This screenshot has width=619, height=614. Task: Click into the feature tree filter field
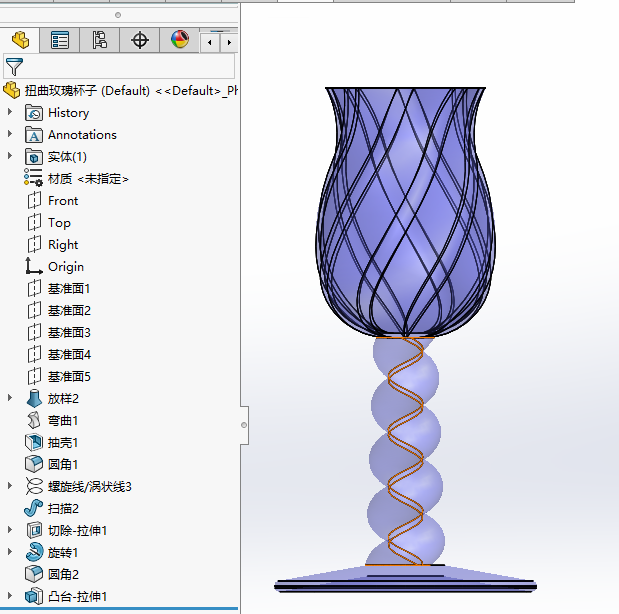119,66
